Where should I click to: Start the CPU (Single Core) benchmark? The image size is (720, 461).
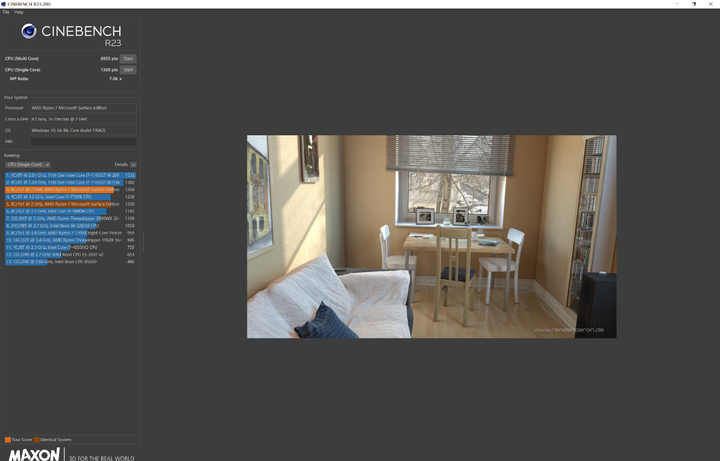point(128,70)
